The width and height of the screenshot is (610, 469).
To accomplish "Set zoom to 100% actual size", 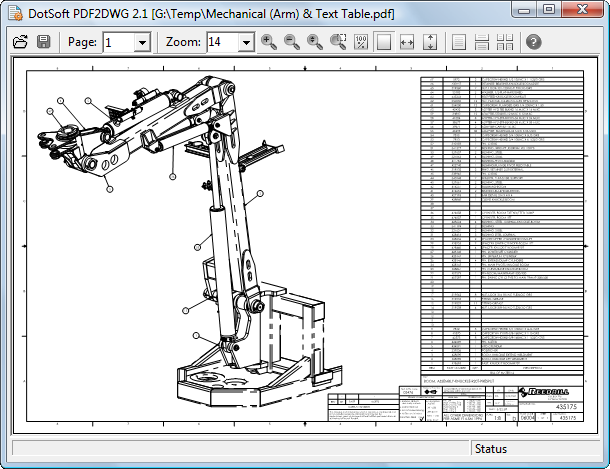I will pos(361,42).
